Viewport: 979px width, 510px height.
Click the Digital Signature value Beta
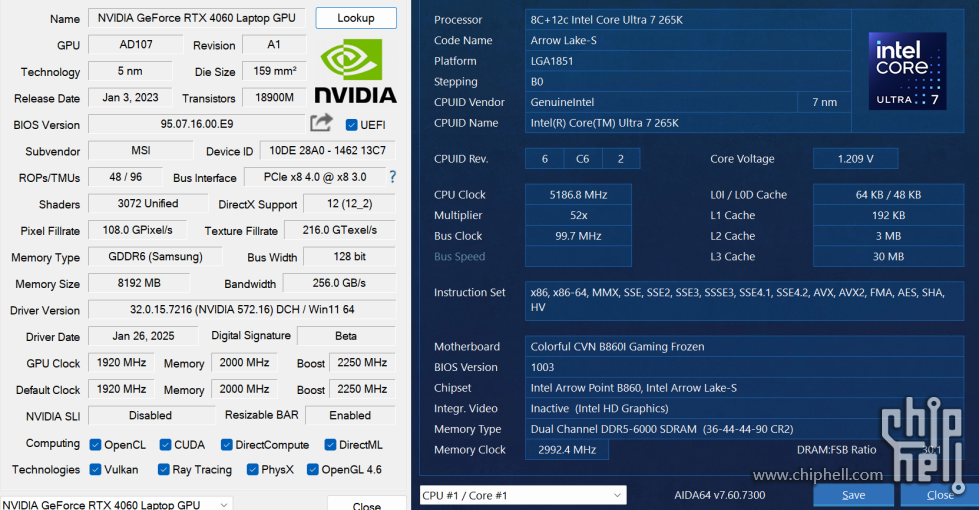coord(346,336)
